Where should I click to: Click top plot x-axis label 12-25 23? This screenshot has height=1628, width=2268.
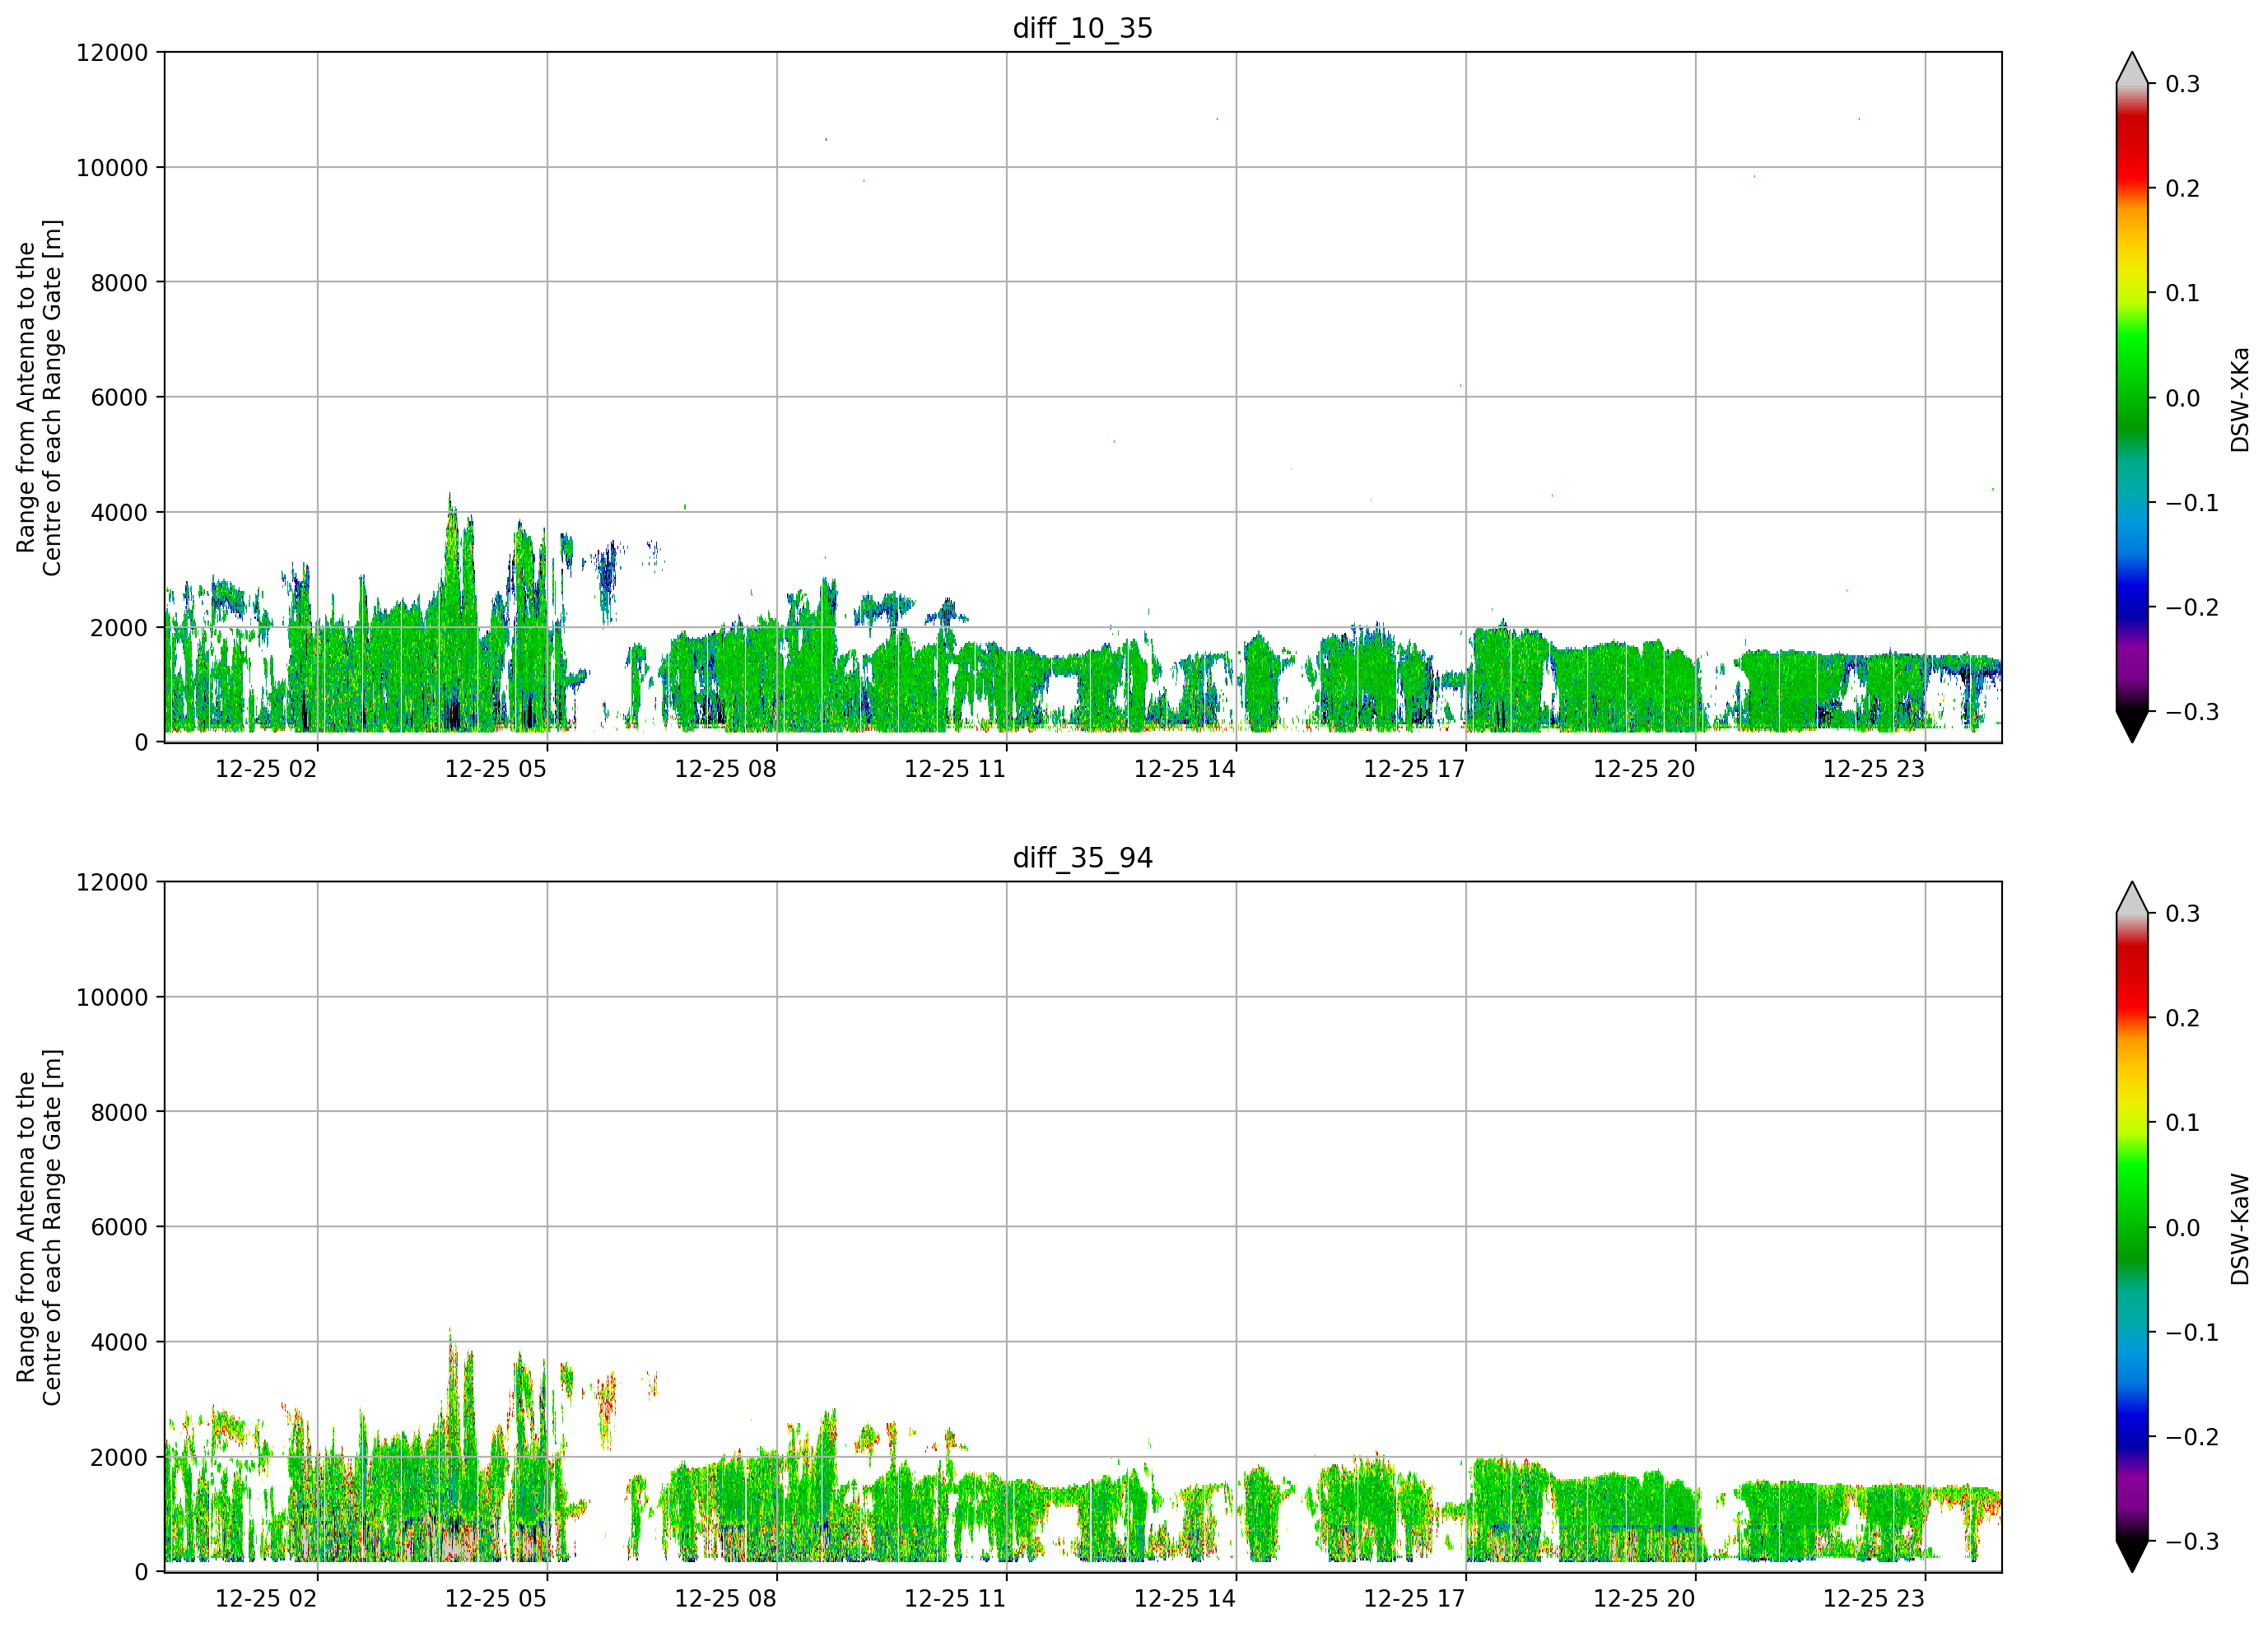(x=1874, y=769)
